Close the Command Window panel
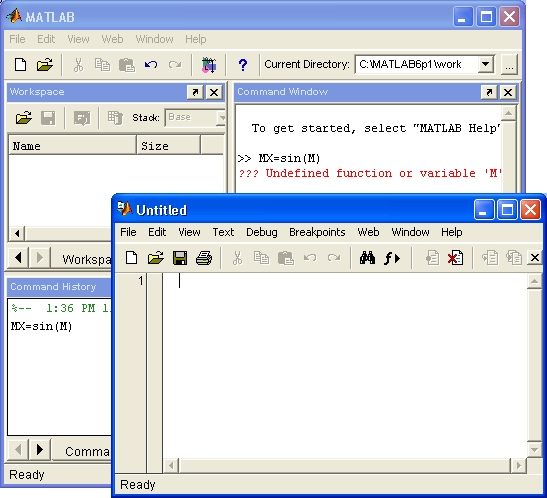 tap(508, 92)
